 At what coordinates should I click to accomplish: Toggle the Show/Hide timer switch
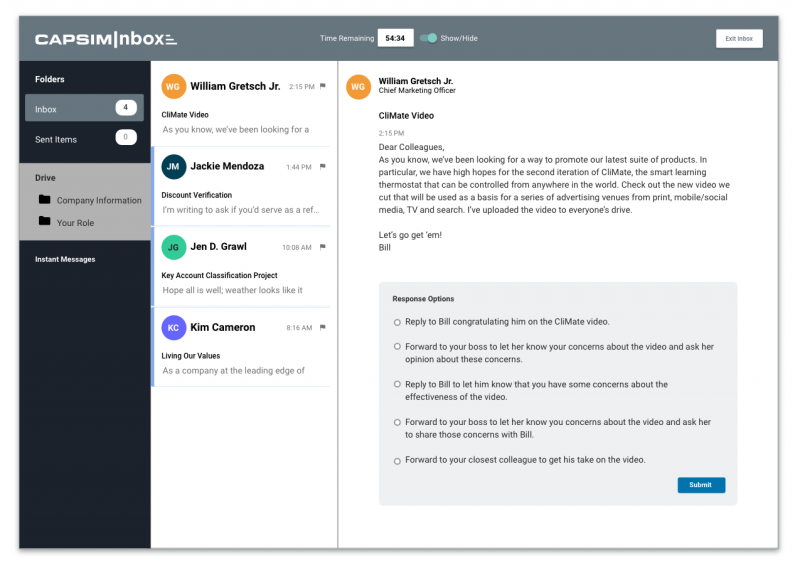point(428,38)
